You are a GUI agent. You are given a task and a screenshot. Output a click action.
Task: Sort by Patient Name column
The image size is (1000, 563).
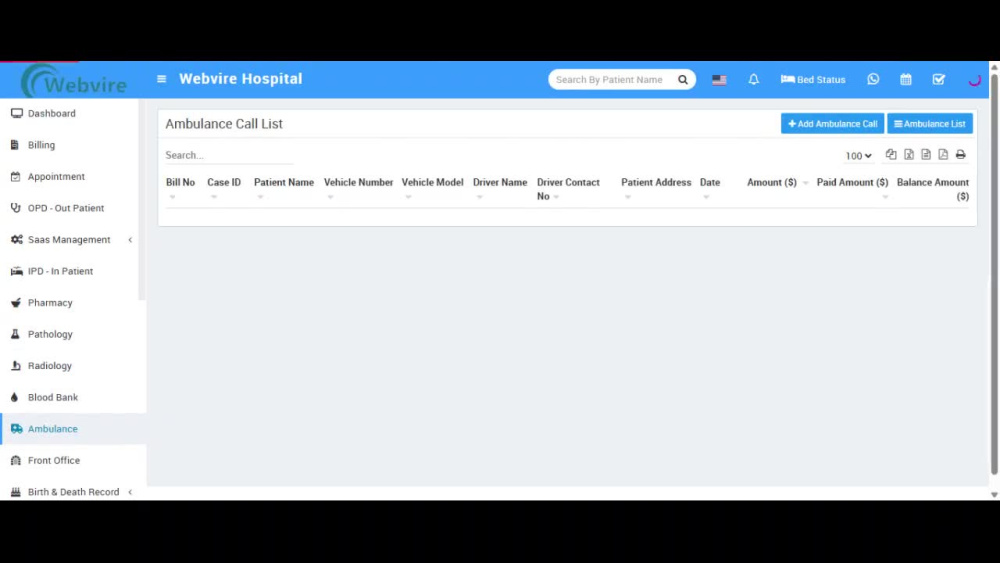point(284,182)
